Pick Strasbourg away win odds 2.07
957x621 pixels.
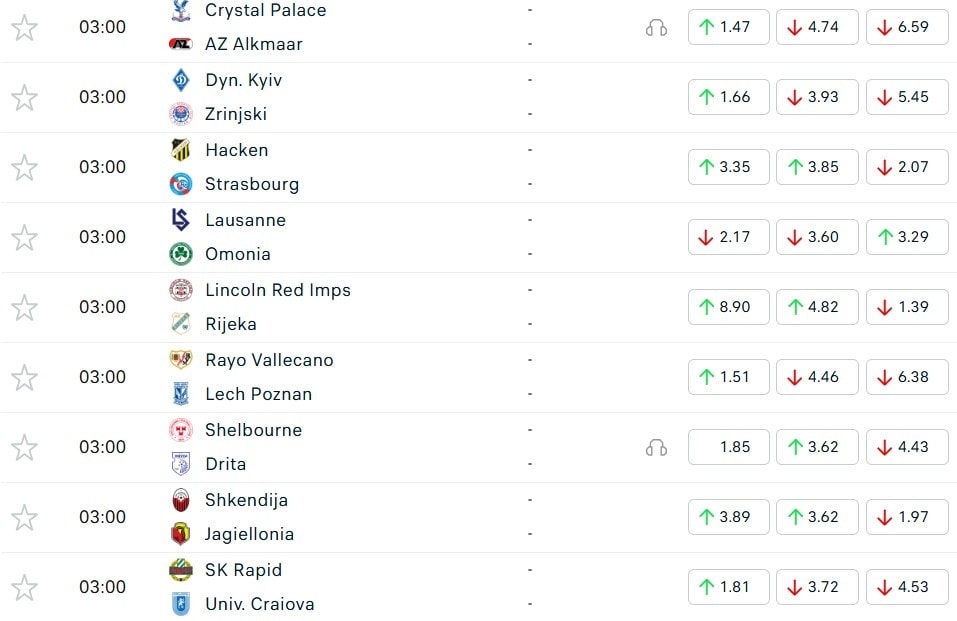(904, 167)
